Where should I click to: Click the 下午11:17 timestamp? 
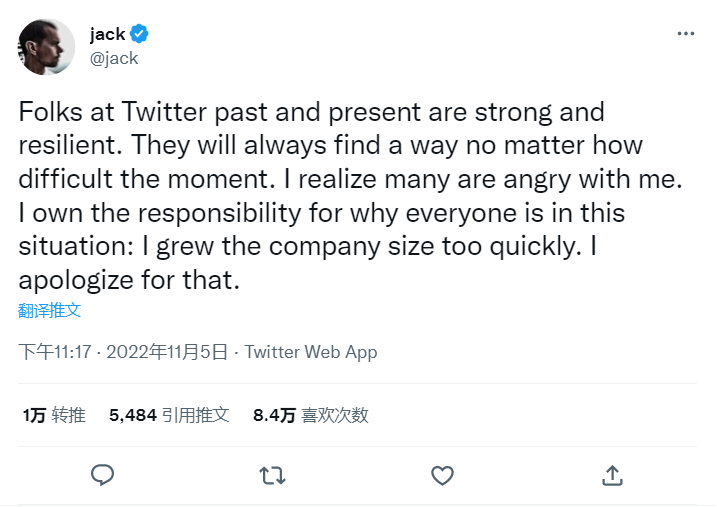click(x=55, y=352)
